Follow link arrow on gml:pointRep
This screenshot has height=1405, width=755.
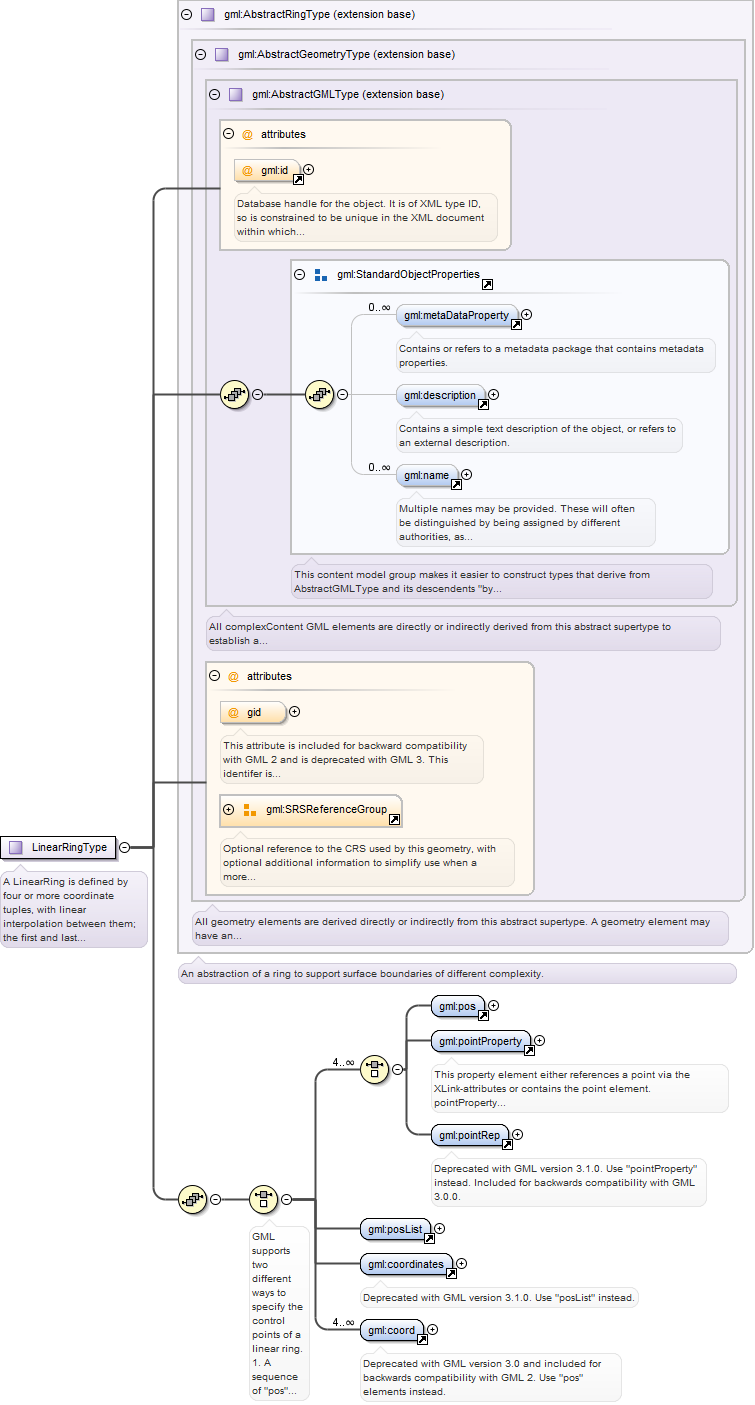tap(506, 1144)
